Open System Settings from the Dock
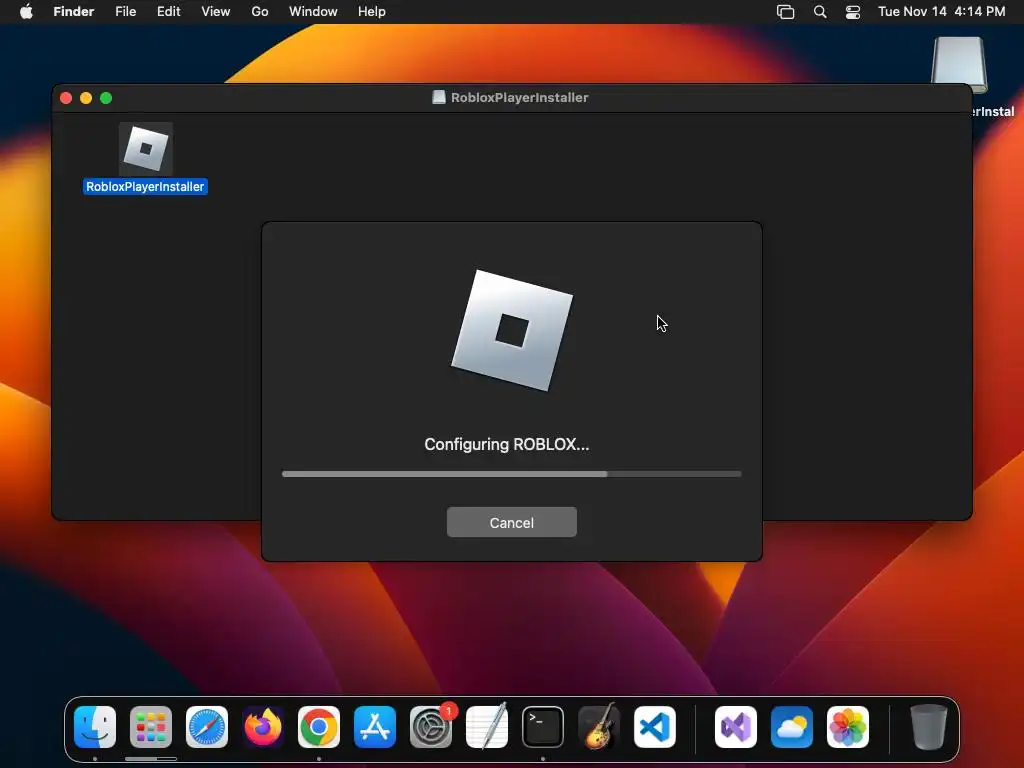This screenshot has width=1024, height=768. pyautogui.click(x=431, y=727)
